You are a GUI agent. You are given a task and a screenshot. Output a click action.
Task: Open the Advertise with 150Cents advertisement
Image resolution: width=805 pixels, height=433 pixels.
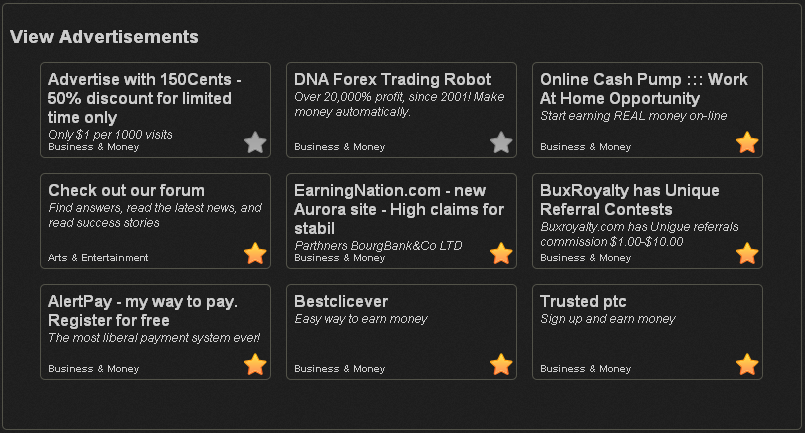(145, 98)
